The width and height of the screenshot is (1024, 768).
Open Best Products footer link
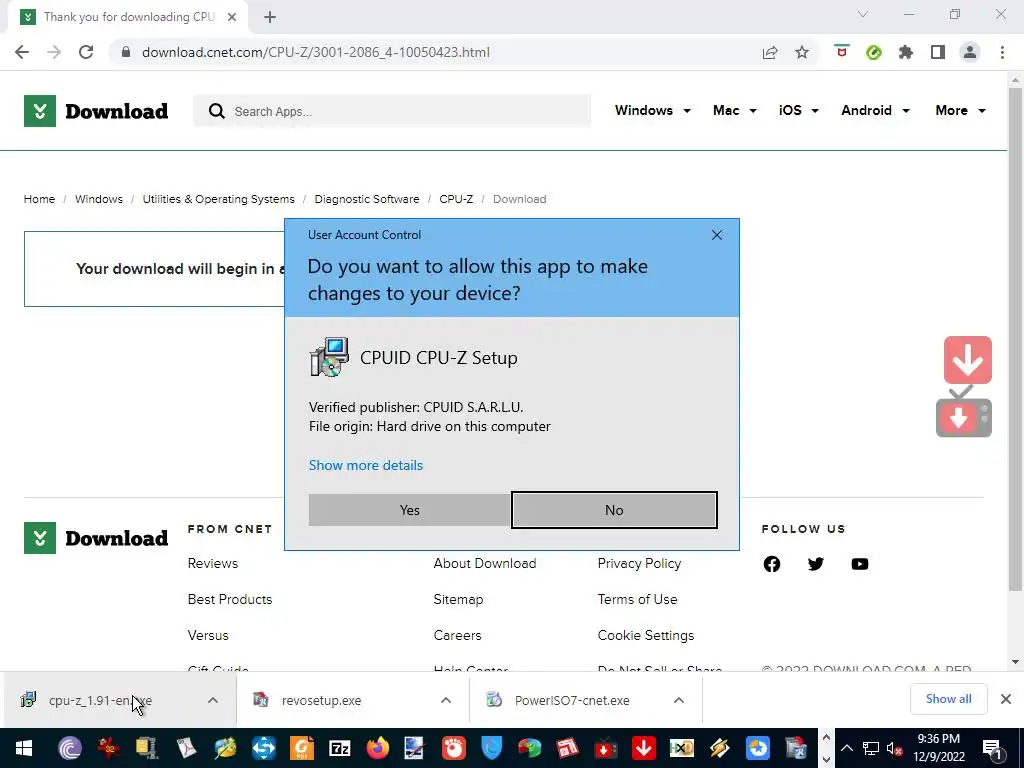coord(230,599)
